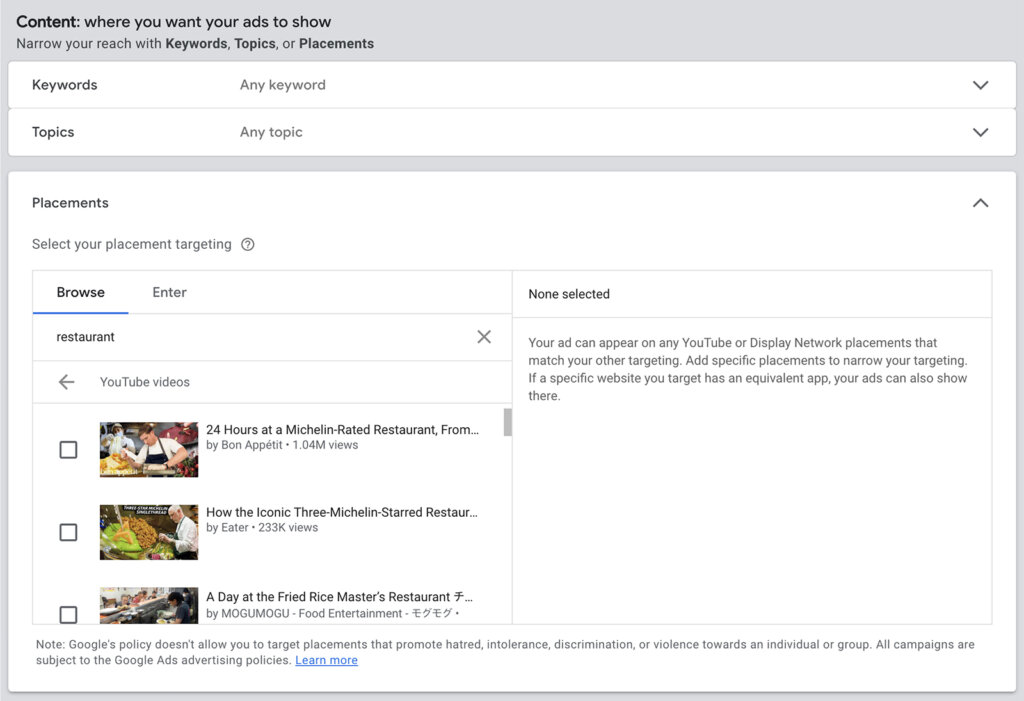Image resolution: width=1024 pixels, height=701 pixels.
Task: Switch to the Browse tab
Action: click(x=80, y=292)
